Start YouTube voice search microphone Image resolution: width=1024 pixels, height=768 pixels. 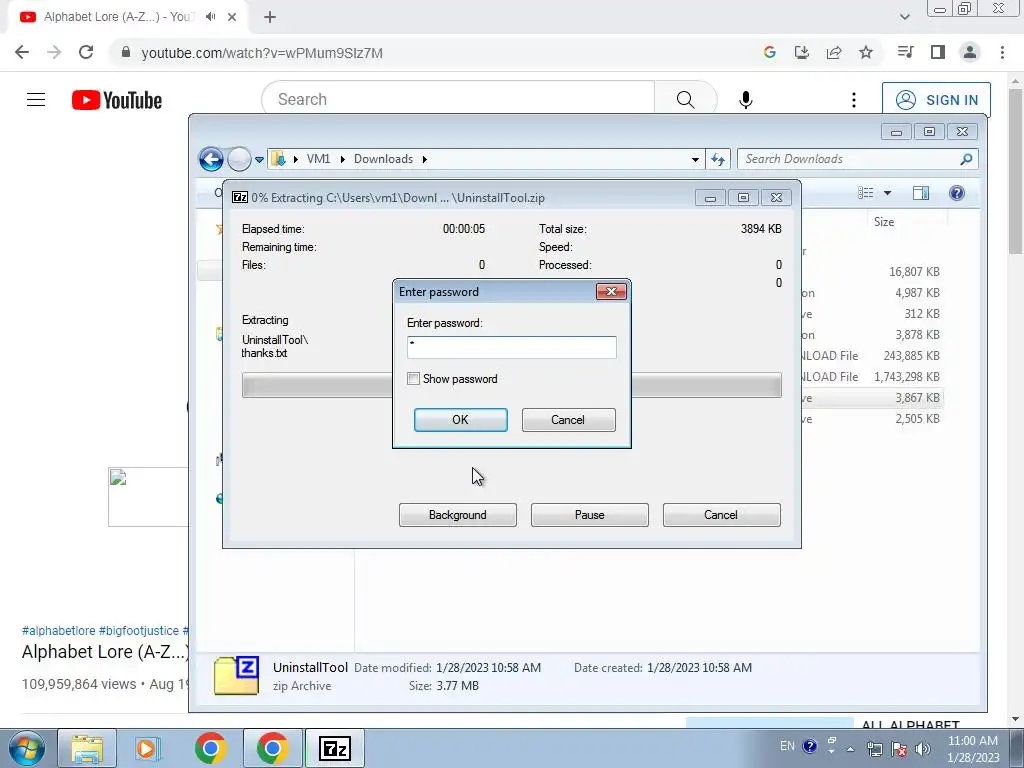tap(746, 99)
